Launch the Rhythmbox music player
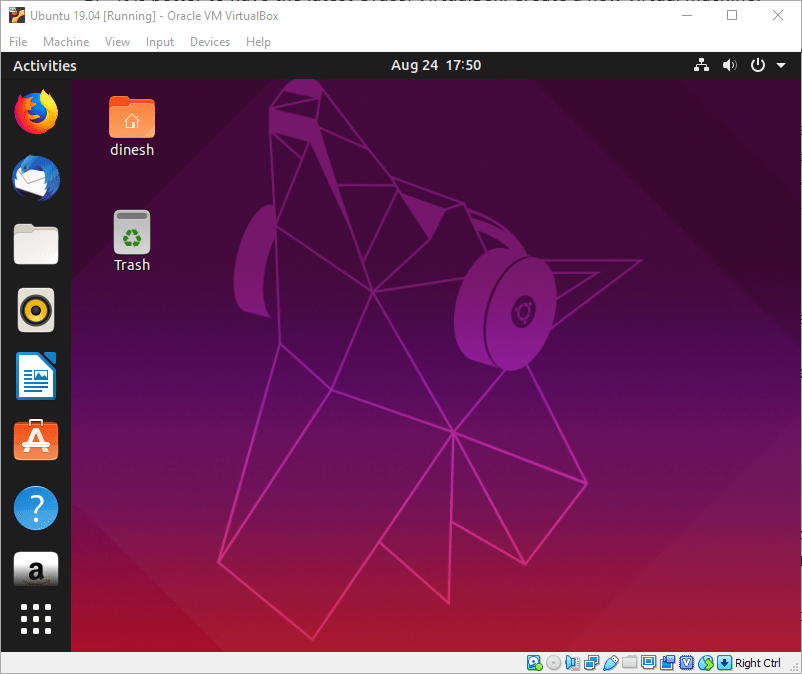Image resolution: width=802 pixels, height=674 pixels. [x=36, y=310]
